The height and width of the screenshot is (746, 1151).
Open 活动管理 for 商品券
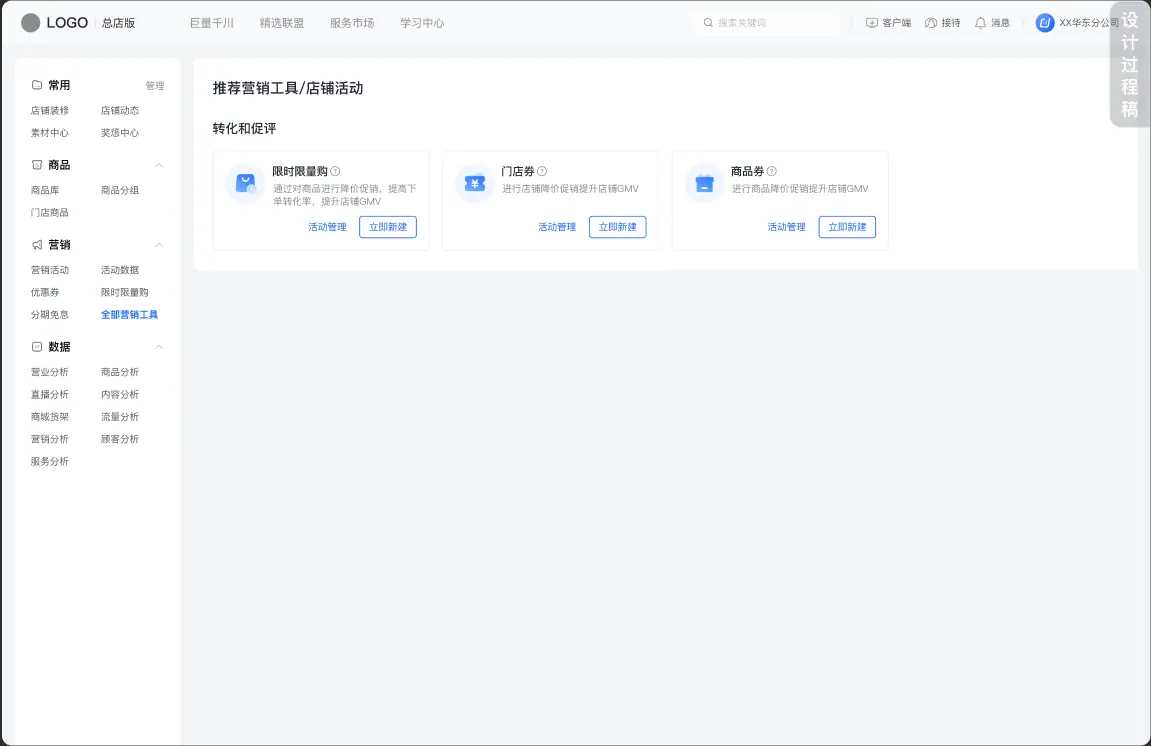point(787,227)
